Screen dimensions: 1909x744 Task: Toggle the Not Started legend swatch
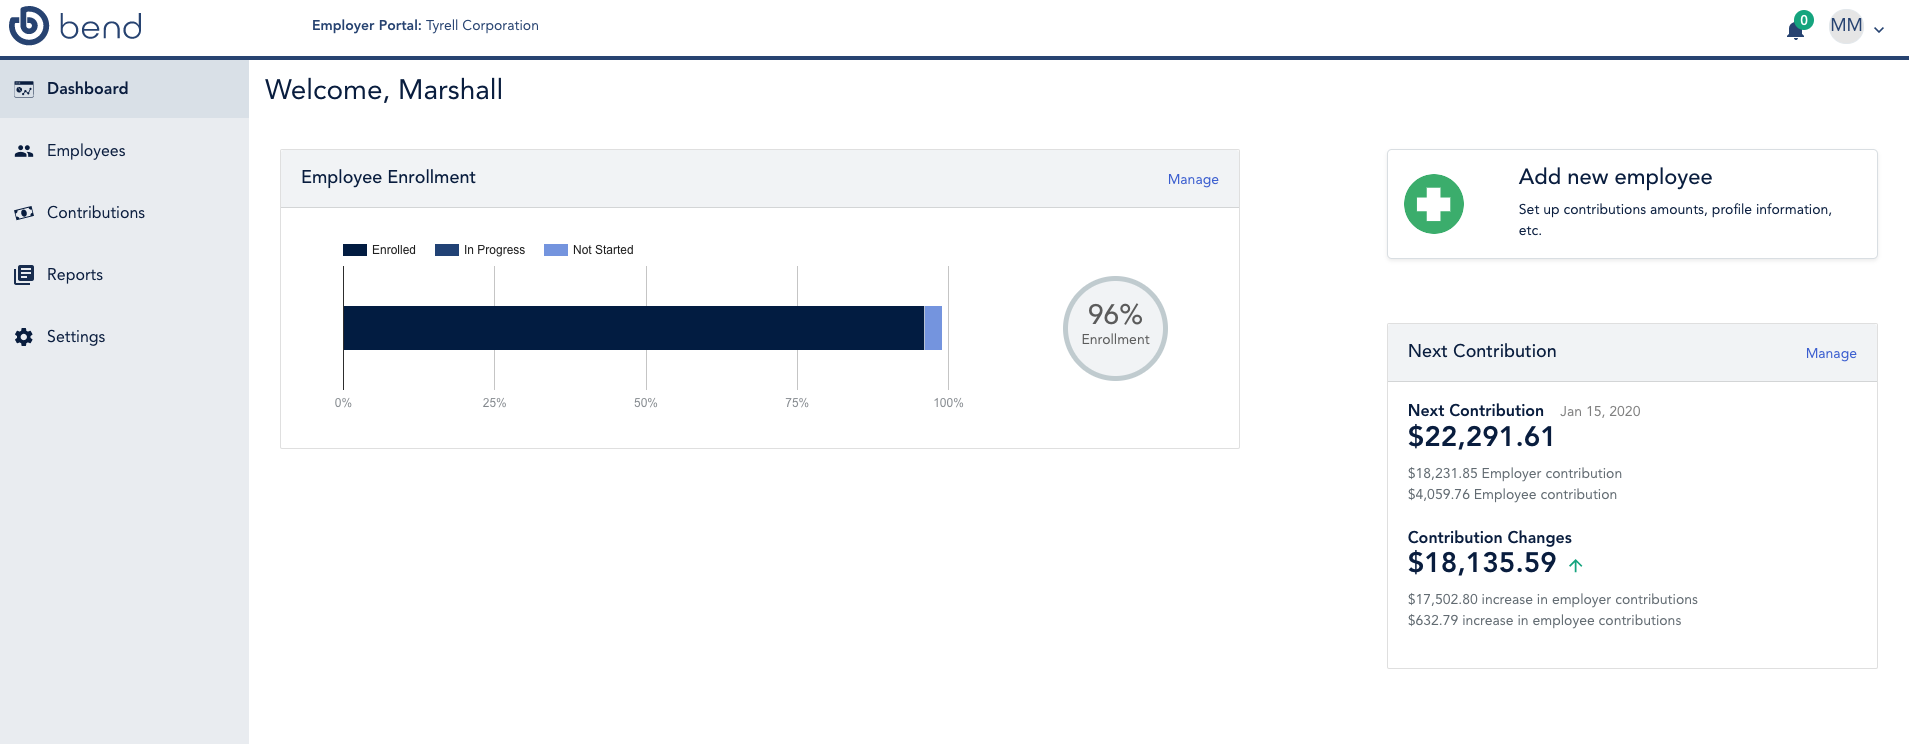pos(556,250)
